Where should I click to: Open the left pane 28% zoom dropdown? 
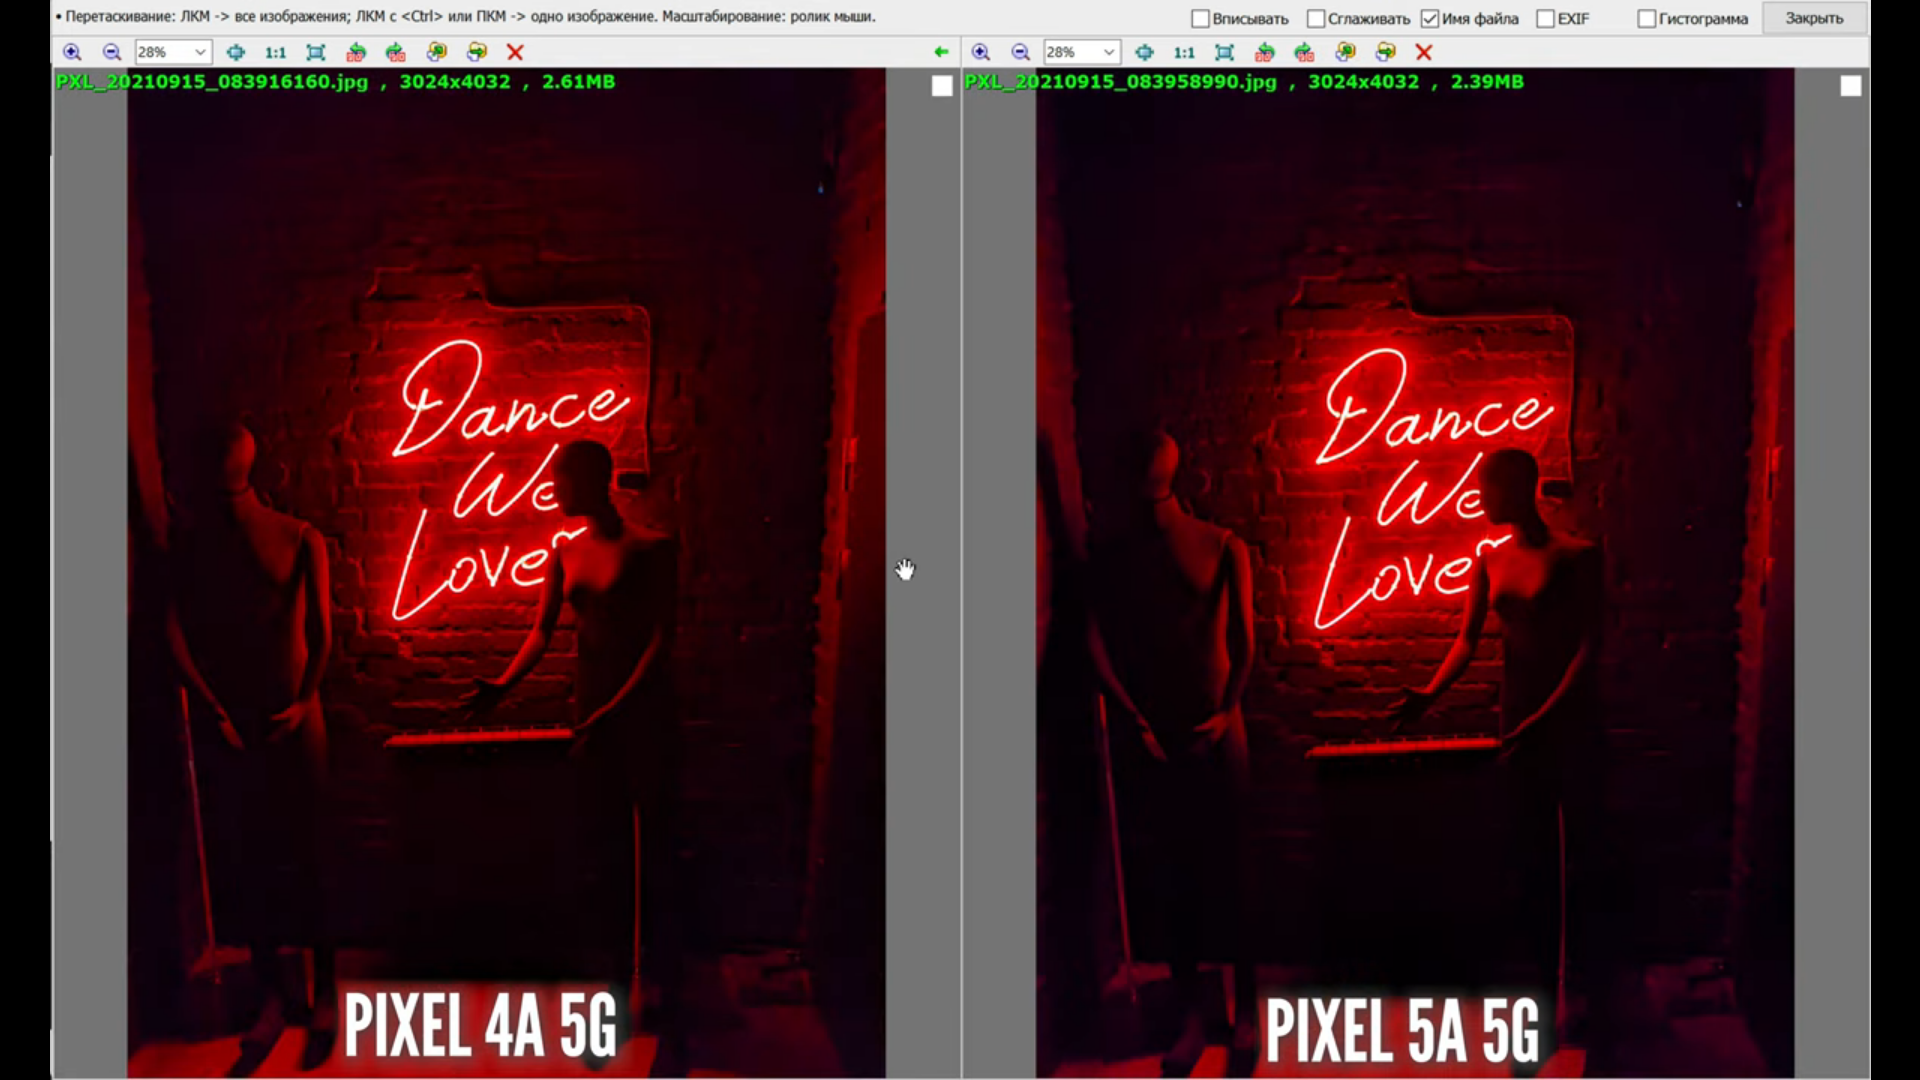(x=200, y=52)
